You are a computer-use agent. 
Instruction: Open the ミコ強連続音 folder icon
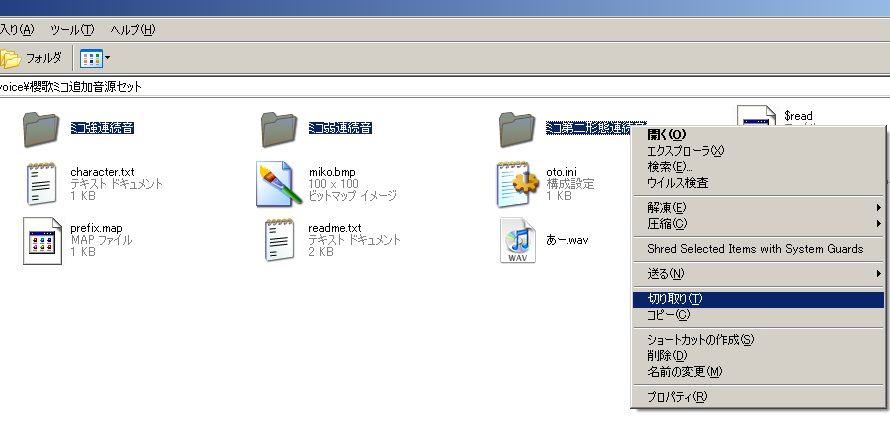(41, 129)
